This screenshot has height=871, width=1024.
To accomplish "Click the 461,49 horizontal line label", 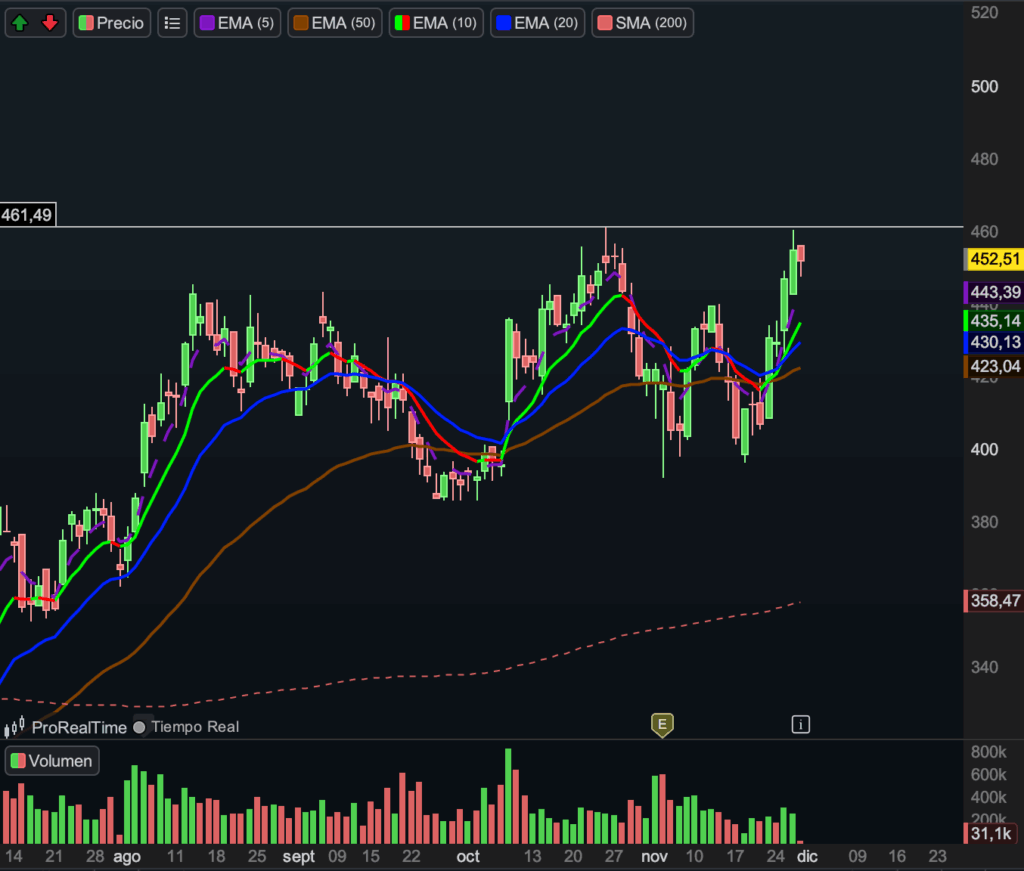I will tap(28, 214).
